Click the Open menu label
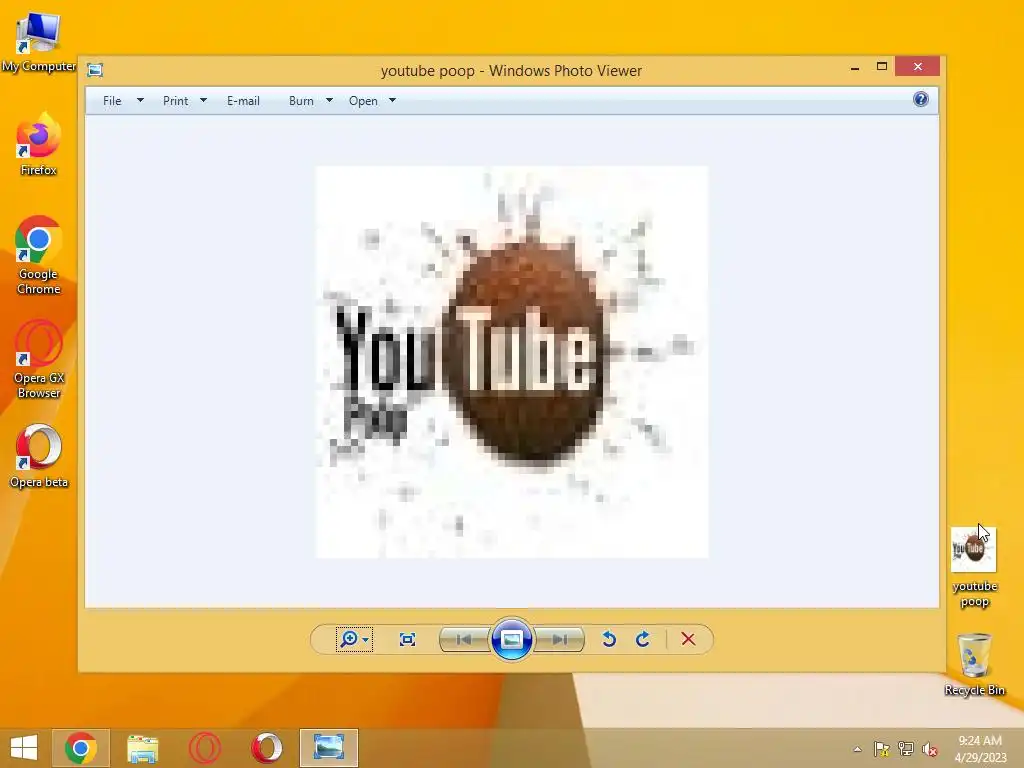Screen dimensions: 1024x768 tap(363, 101)
